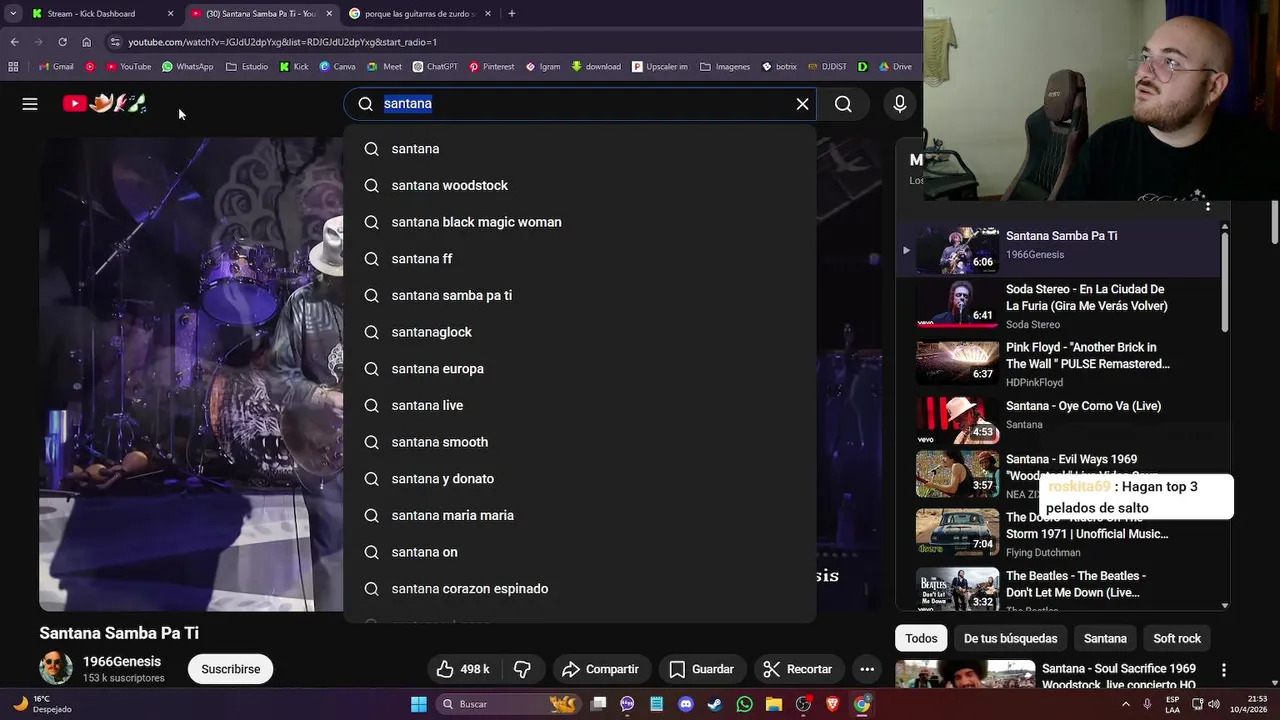Open File Explorer from taskbar

(x=773, y=704)
